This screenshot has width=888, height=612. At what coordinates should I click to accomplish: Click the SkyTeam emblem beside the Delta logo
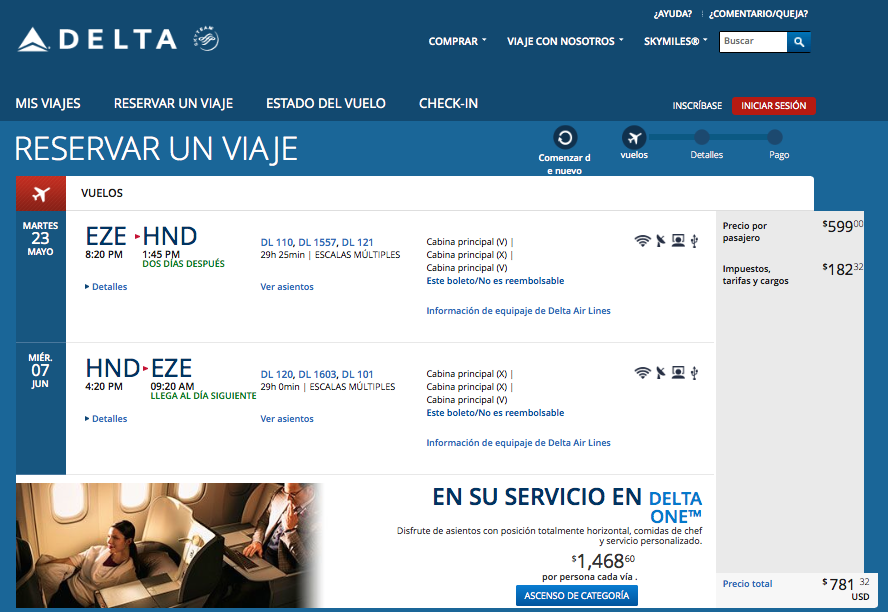206,38
